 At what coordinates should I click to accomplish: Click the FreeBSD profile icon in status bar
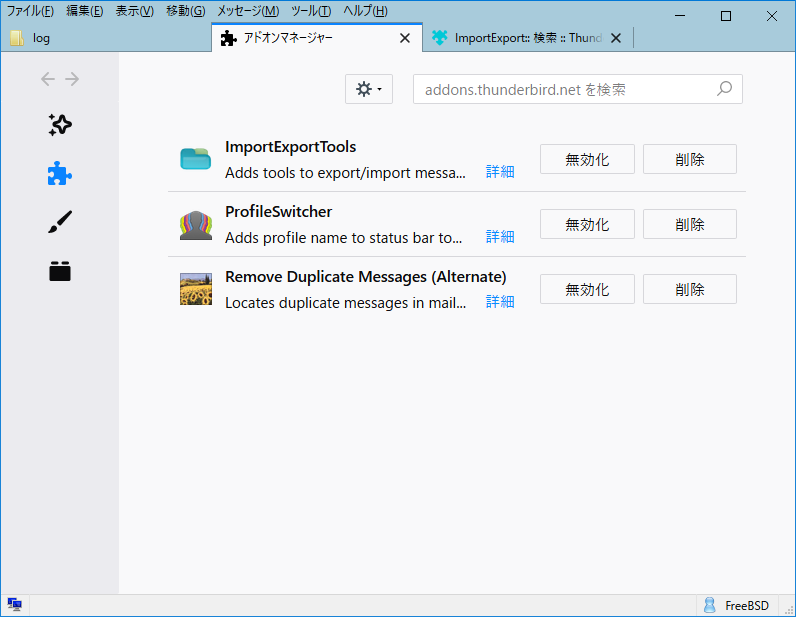click(x=710, y=605)
